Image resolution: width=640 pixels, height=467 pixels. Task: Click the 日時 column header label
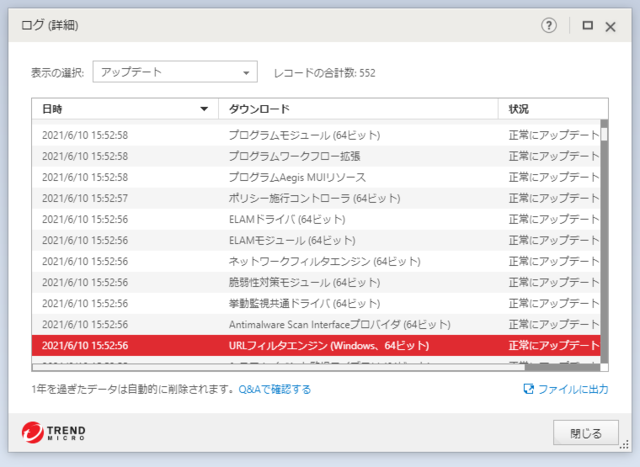pyautogui.click(x=52, y=109)
